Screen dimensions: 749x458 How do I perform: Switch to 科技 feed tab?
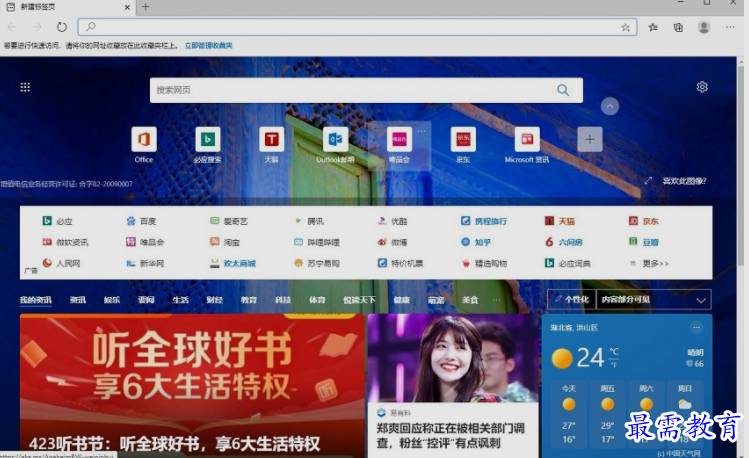coord(283,300)
